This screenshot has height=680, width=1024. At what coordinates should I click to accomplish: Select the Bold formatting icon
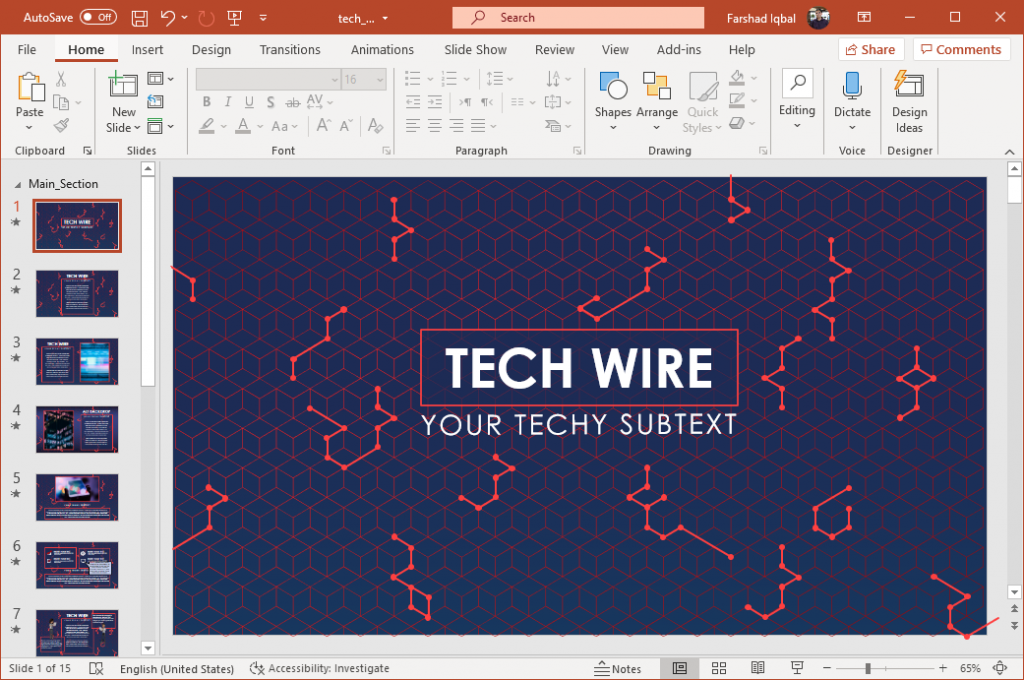click(x=206, y=101)
